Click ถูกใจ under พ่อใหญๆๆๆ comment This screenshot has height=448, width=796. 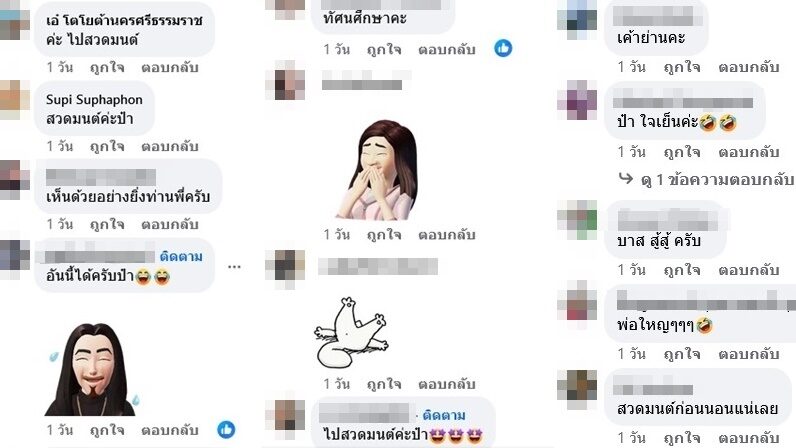[x=682, y=353]
